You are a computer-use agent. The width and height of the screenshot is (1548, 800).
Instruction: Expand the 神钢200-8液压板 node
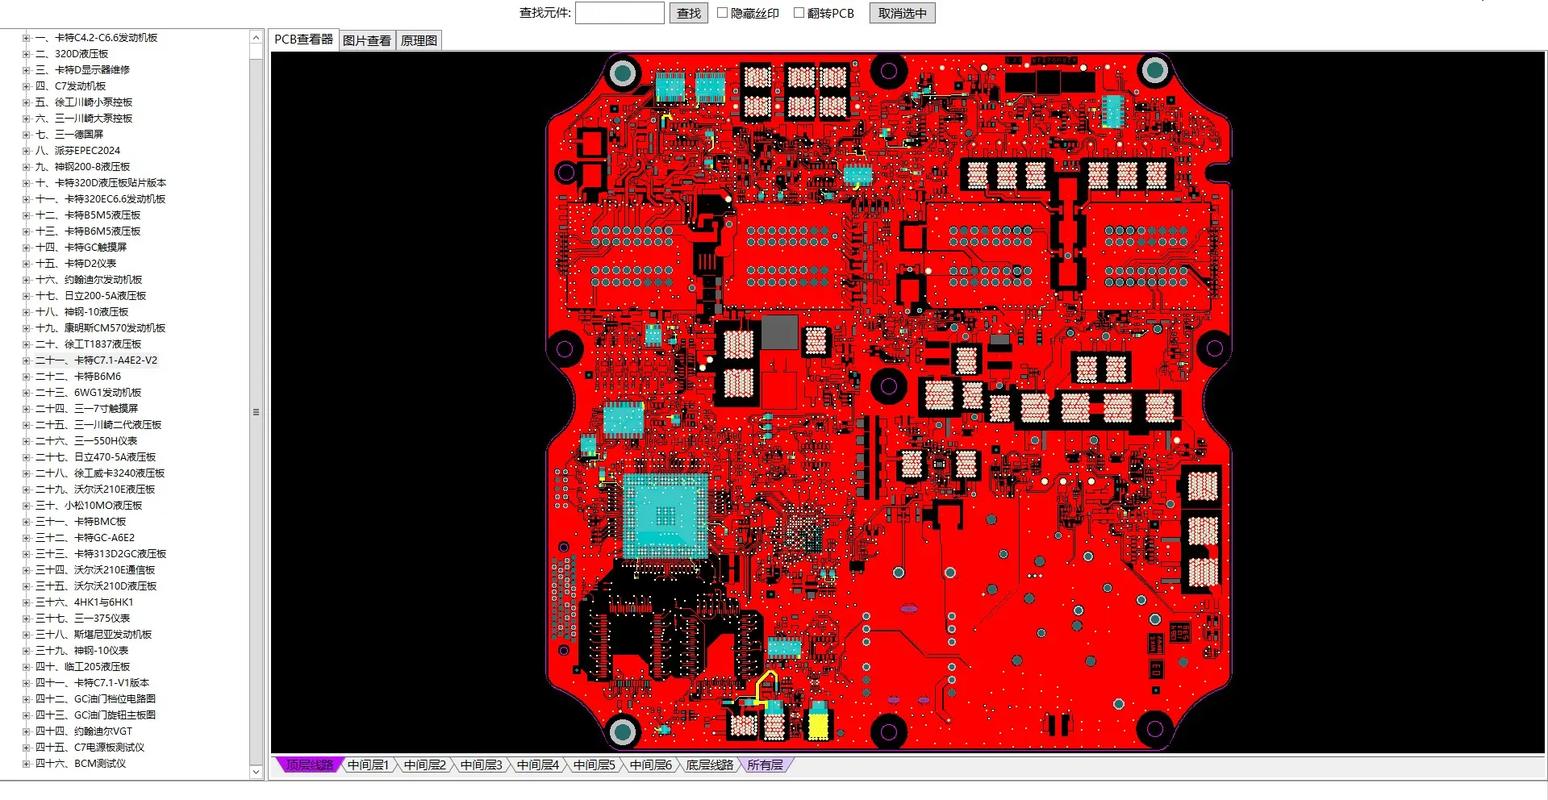[x=24, y=166]
